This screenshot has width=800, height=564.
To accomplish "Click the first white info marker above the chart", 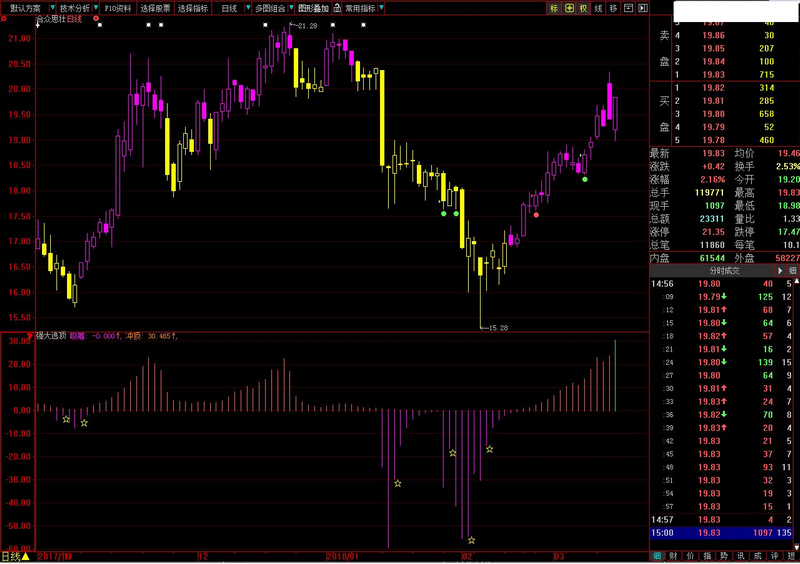I will click(99, 24).
